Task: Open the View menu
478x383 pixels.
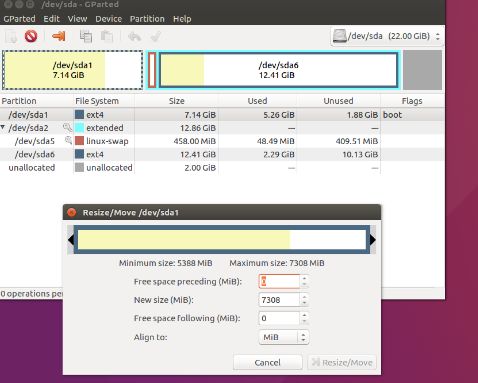Action: (77, 19)
